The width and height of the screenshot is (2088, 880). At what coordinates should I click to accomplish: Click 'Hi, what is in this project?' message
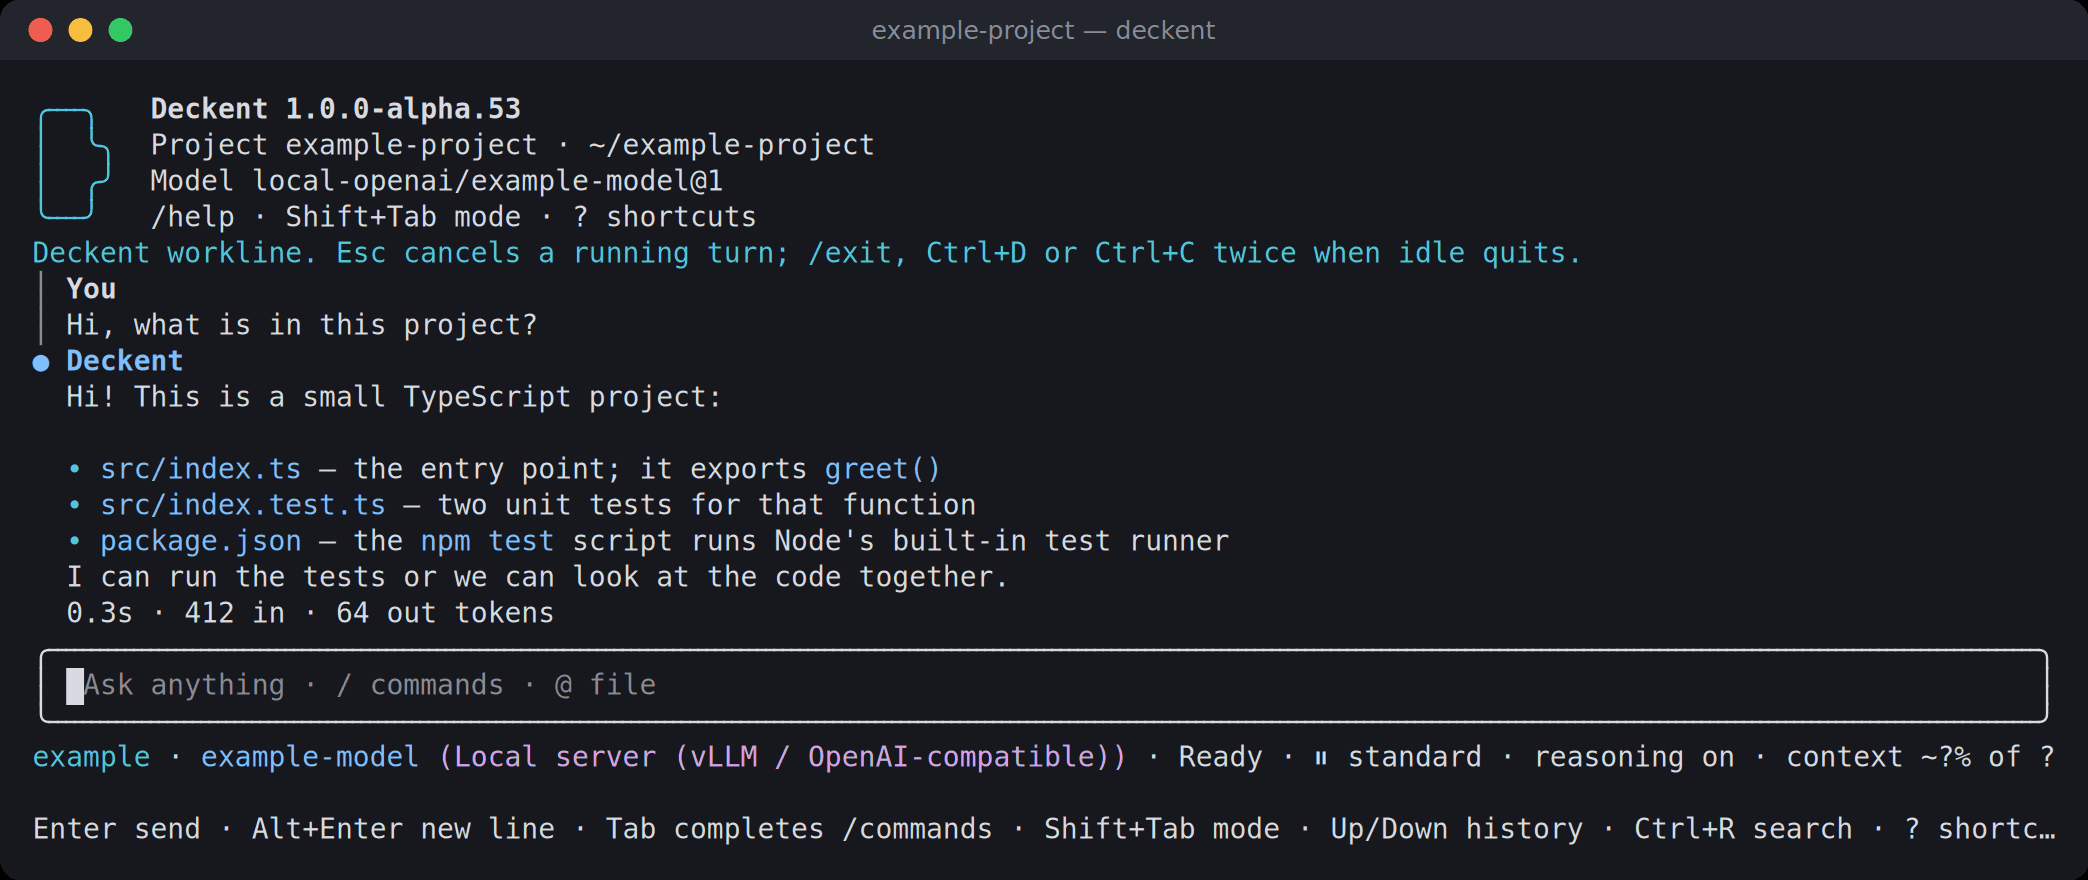tap(302, 325)
